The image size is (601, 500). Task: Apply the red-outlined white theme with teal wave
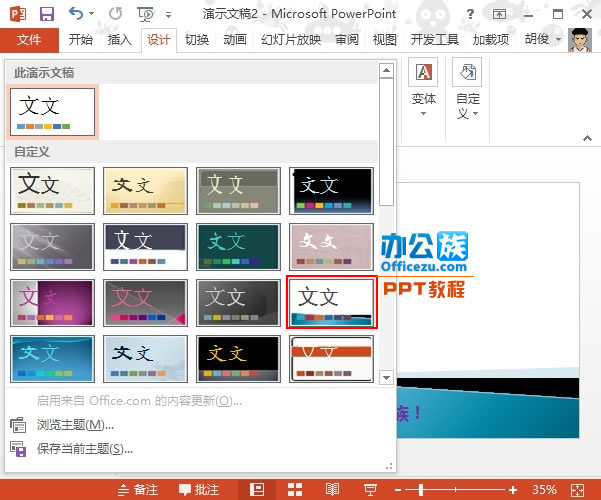pyautogui.click(x=332, y=303)
